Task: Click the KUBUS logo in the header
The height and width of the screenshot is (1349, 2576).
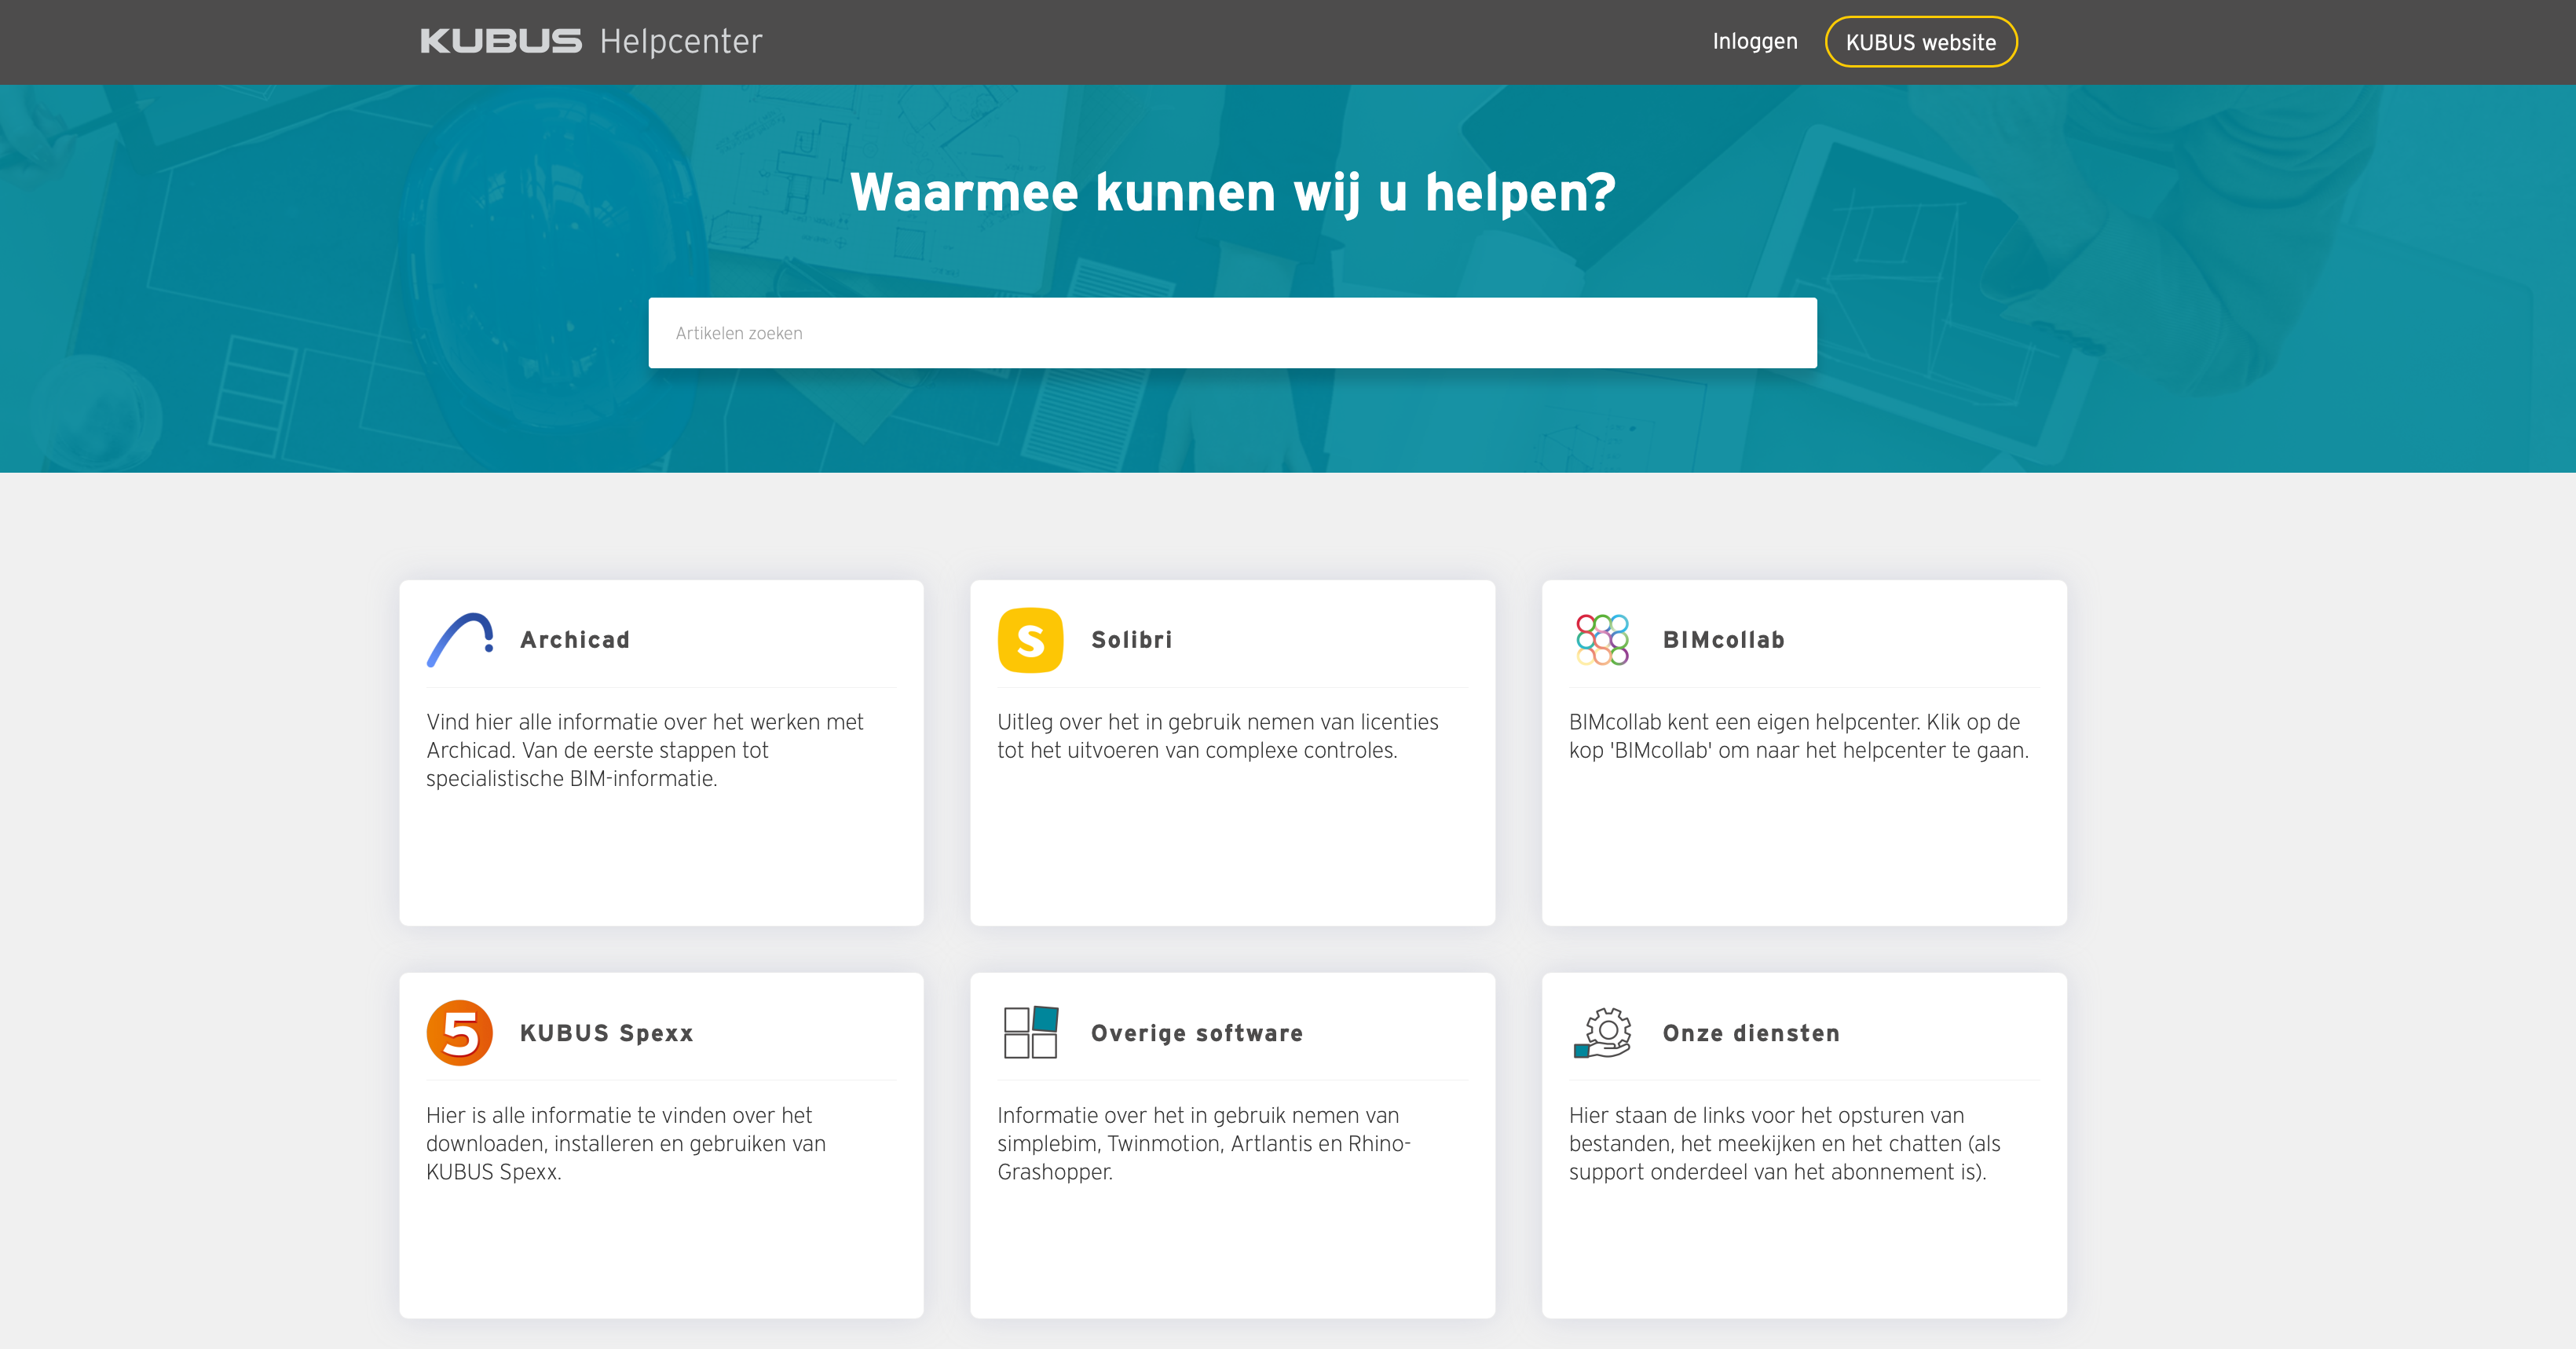Action: 501,41
